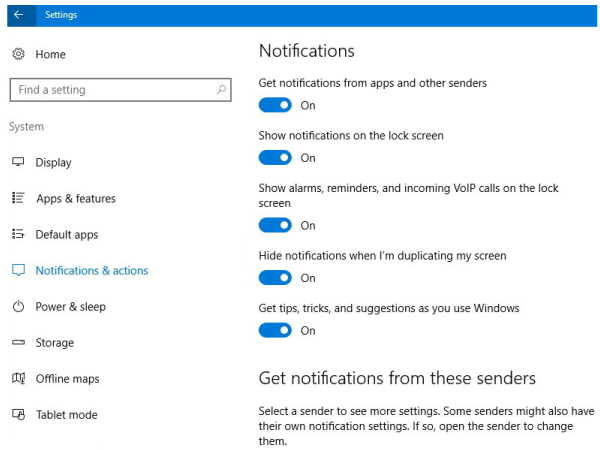This screenshot has width=600, height=450.
Task: Click the Power & sleep icon
Action: (18, 307)
